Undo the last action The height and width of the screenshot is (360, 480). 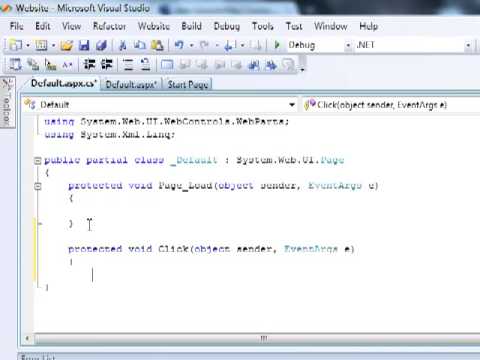click(x=179, y=45)
